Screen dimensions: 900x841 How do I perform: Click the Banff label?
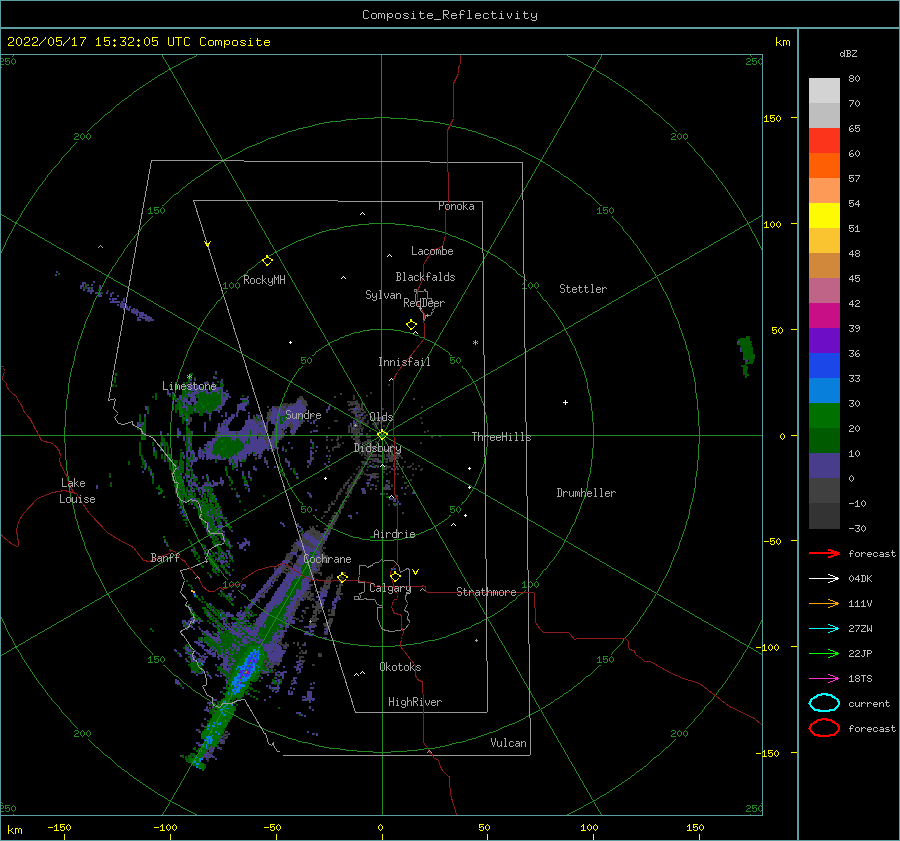165,558
